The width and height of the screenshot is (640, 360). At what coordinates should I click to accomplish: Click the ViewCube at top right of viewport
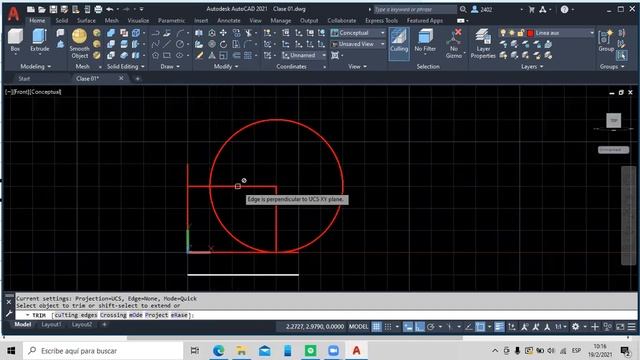(613, 121)
